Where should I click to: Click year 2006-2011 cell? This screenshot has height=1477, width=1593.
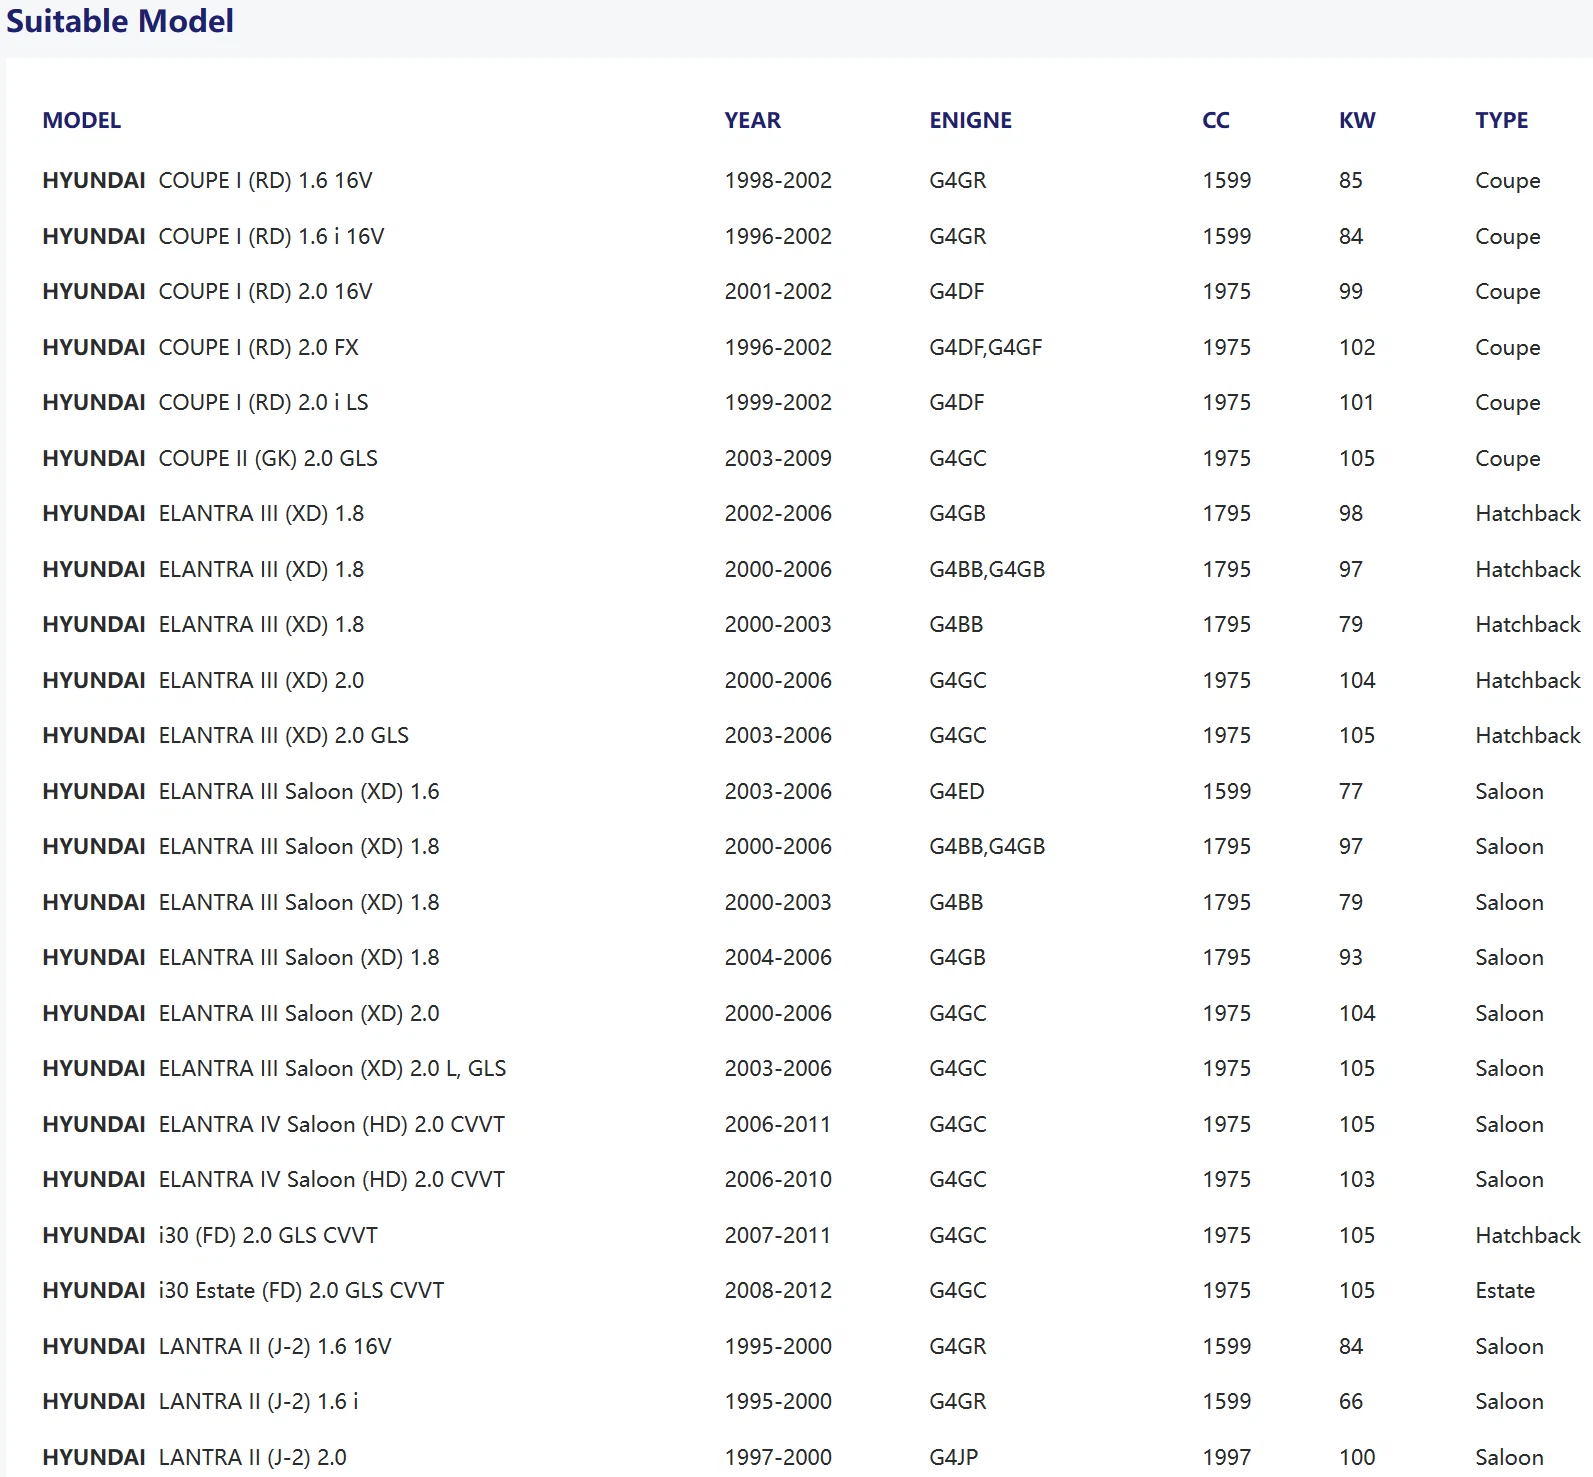(778, 1124)
